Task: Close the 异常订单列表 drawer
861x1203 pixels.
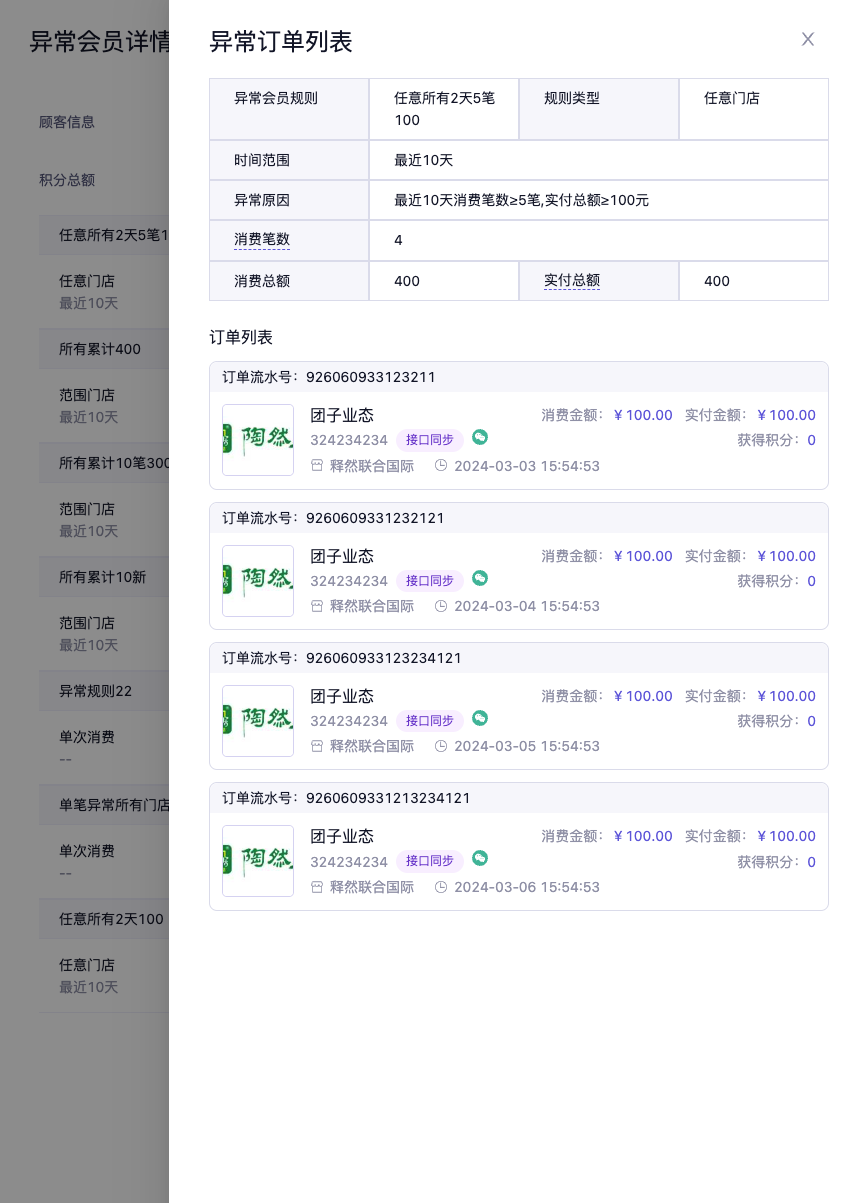Action: (808, 39)
